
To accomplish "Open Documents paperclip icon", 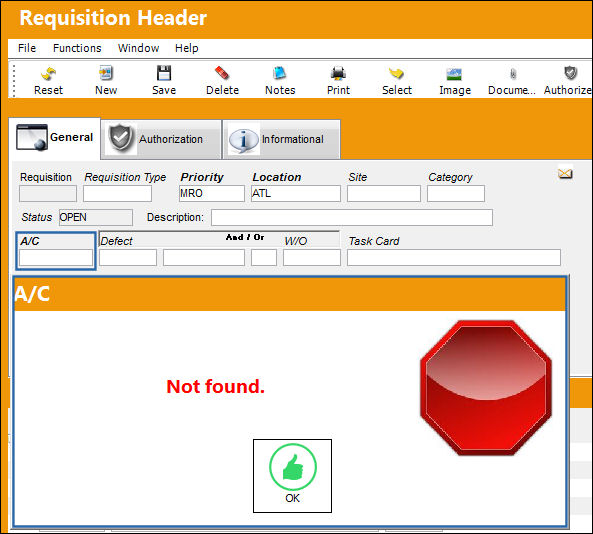I will point(513,74).
